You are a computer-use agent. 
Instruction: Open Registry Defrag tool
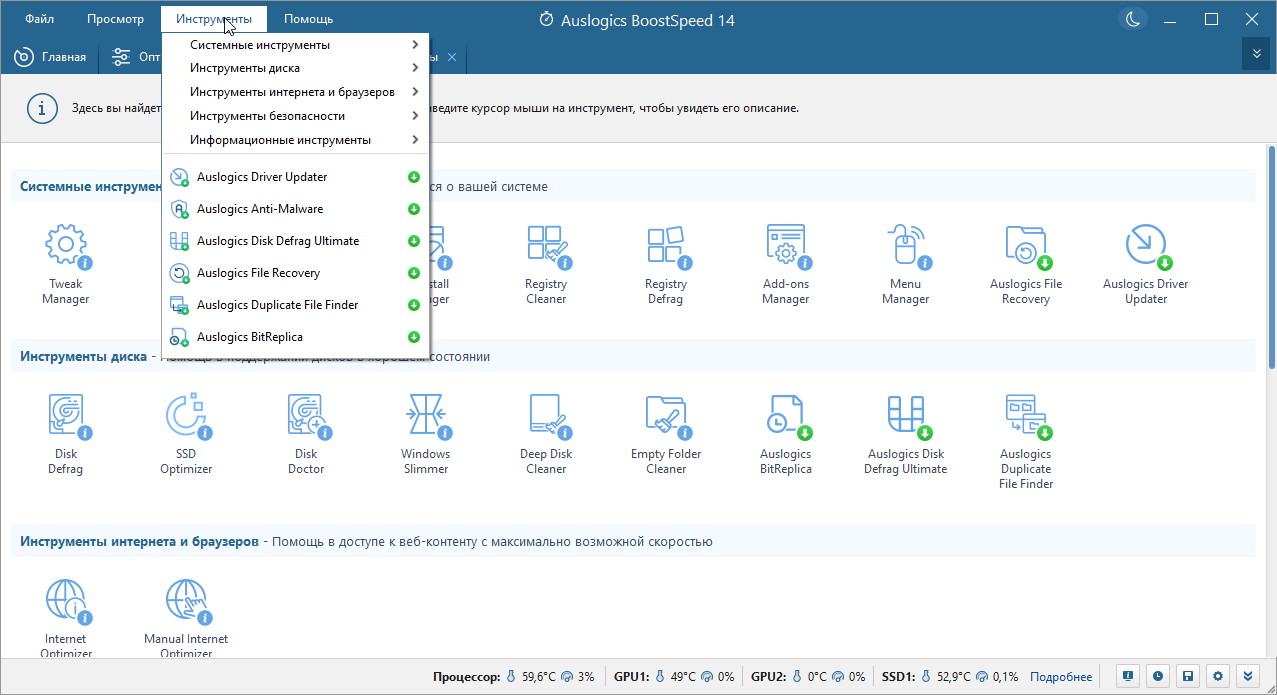coord(666,264)
